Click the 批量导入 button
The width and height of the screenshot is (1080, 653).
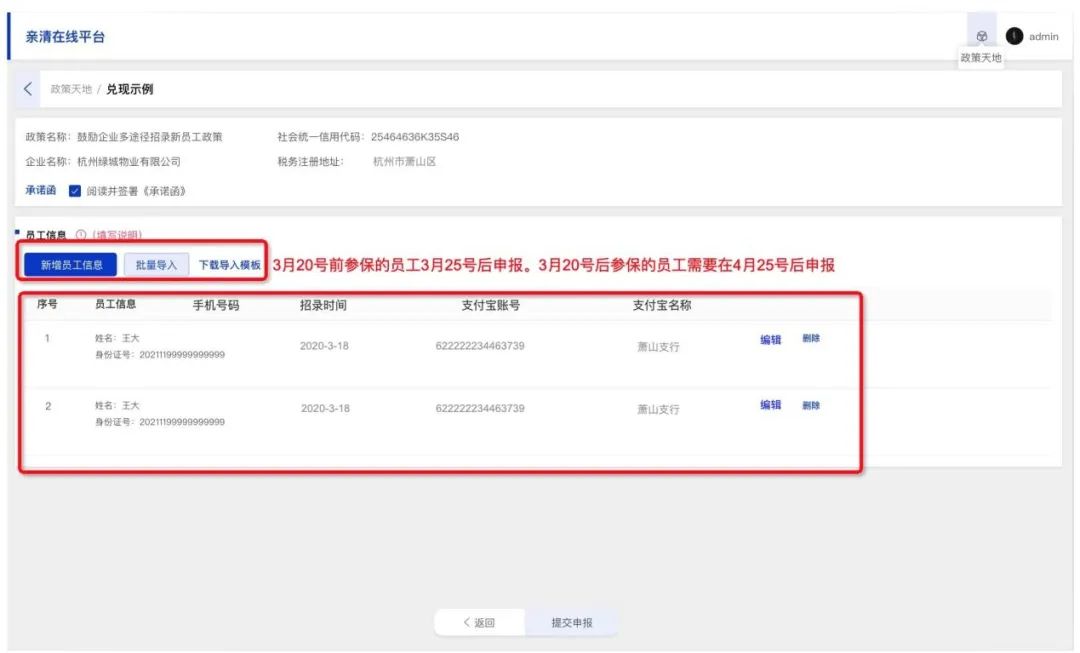(156, 265)
